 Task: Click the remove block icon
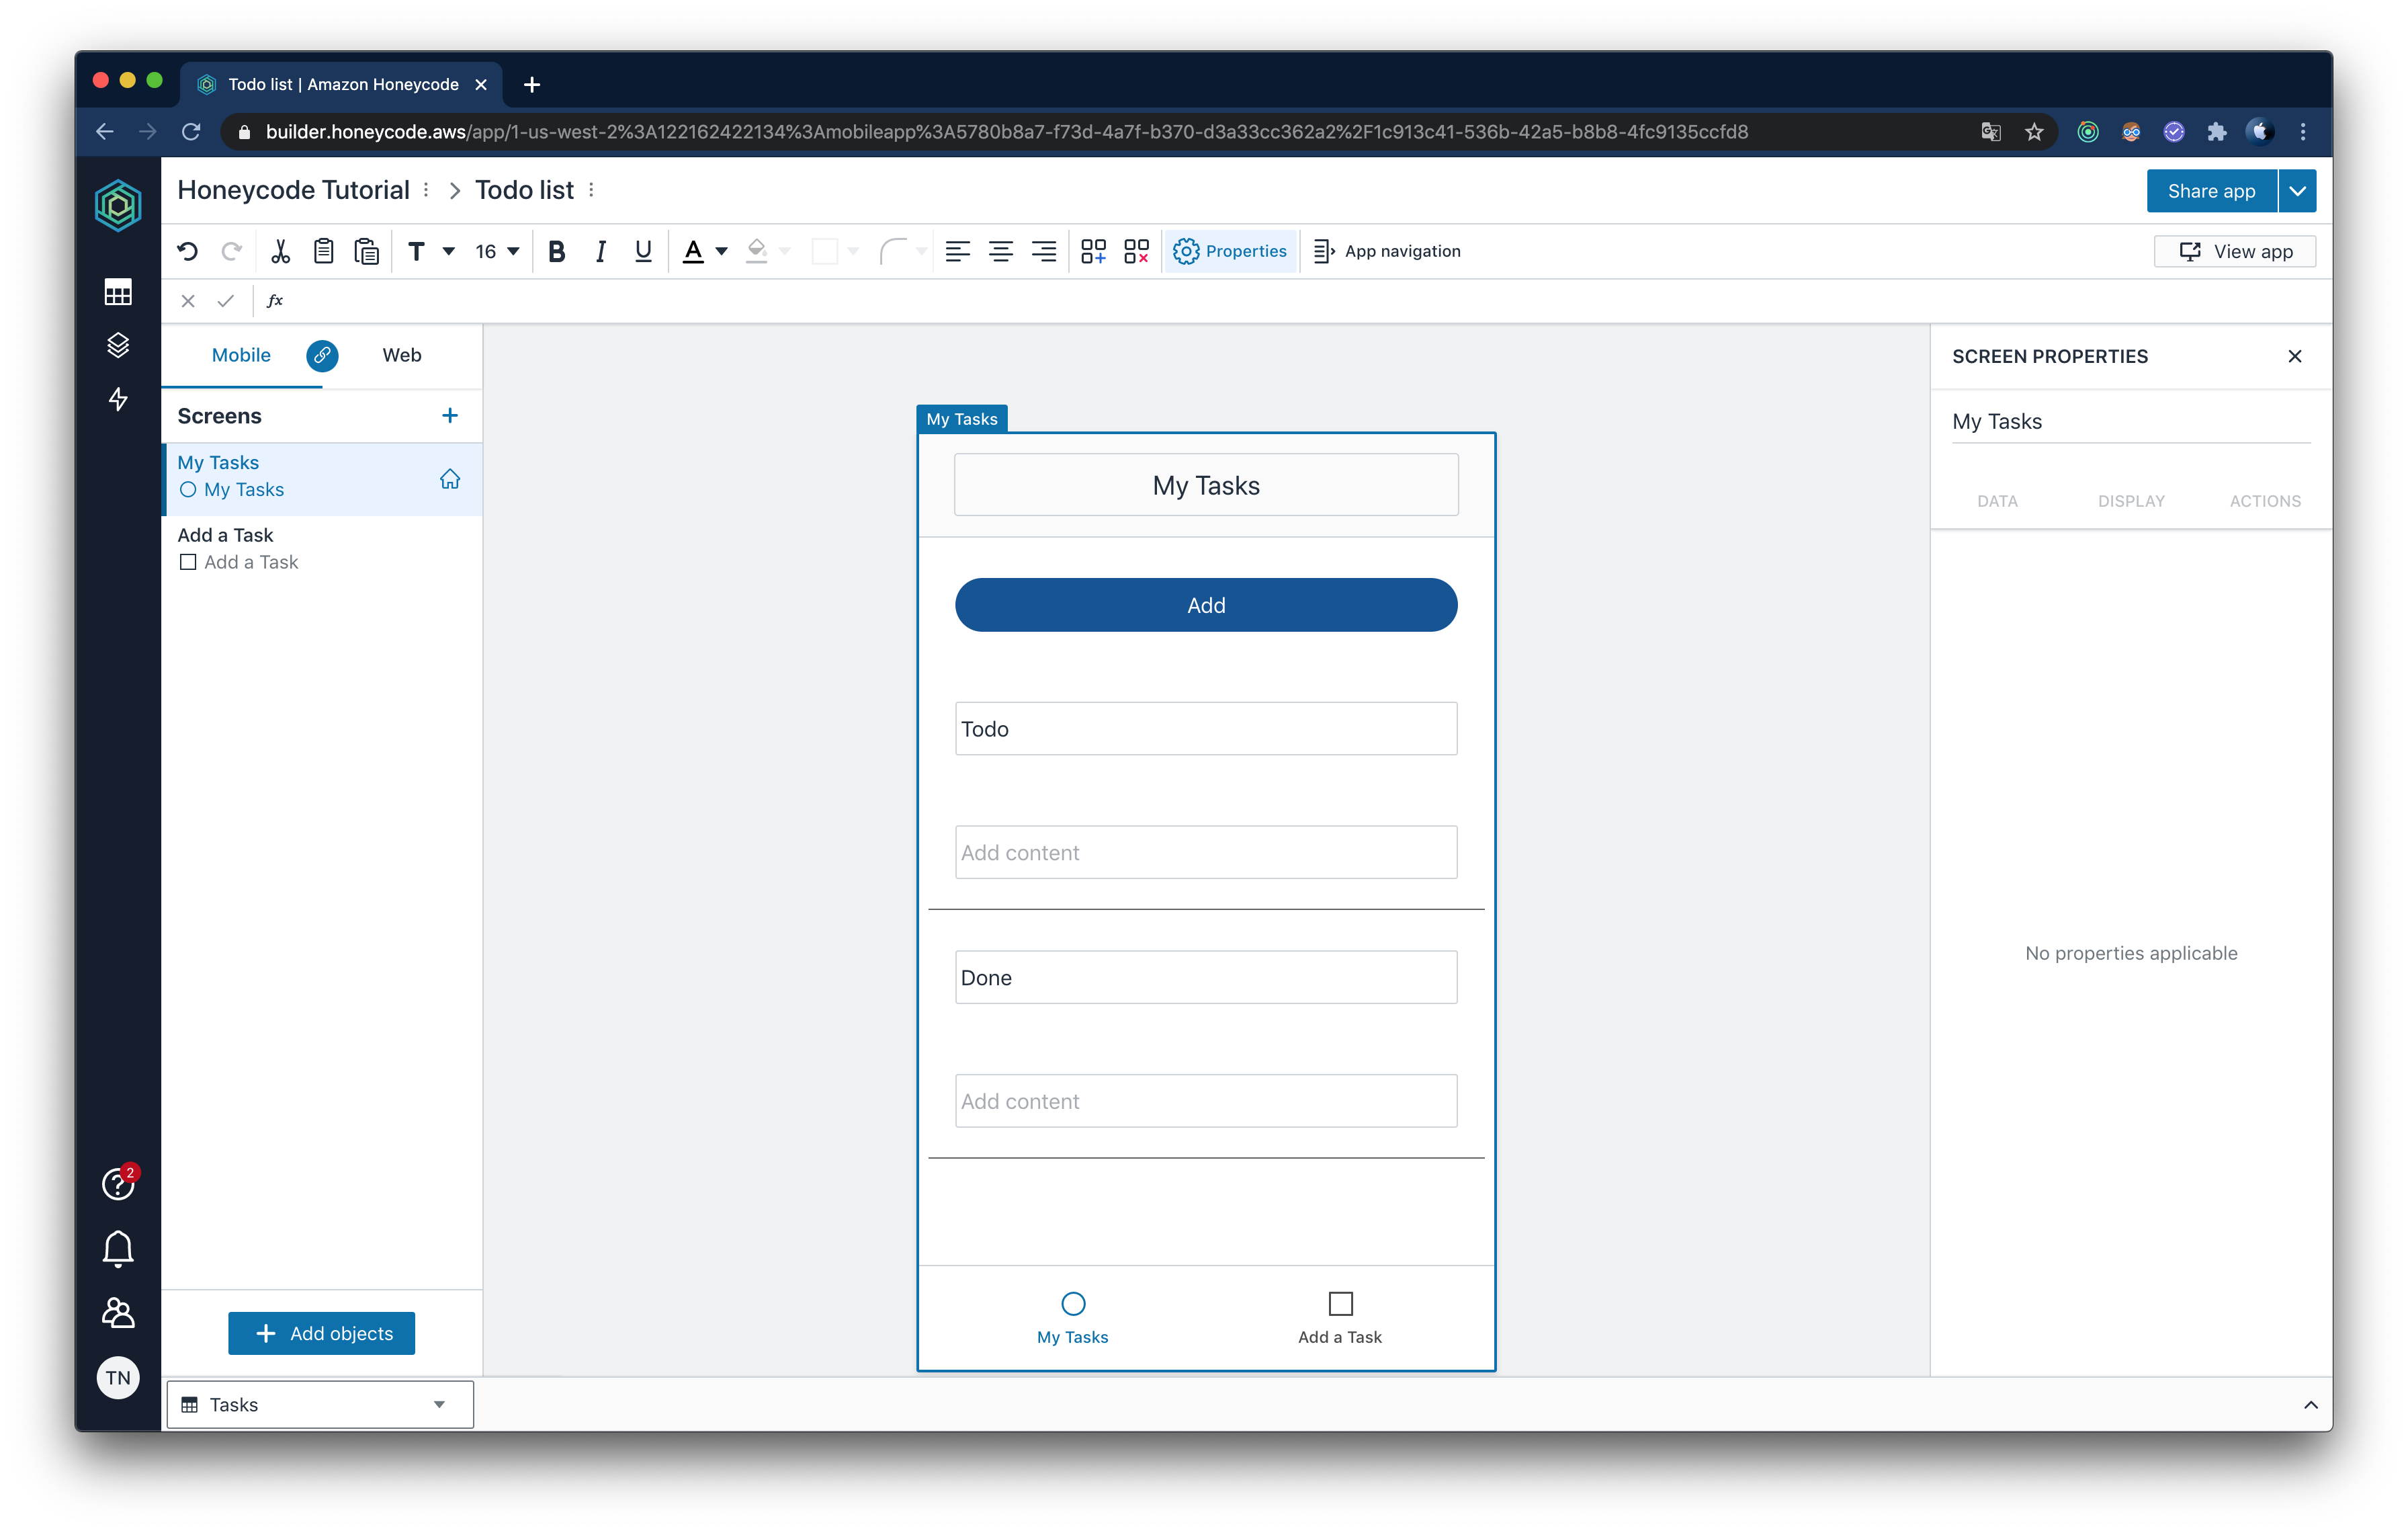pyautogui.click(x=1136, y=251)
